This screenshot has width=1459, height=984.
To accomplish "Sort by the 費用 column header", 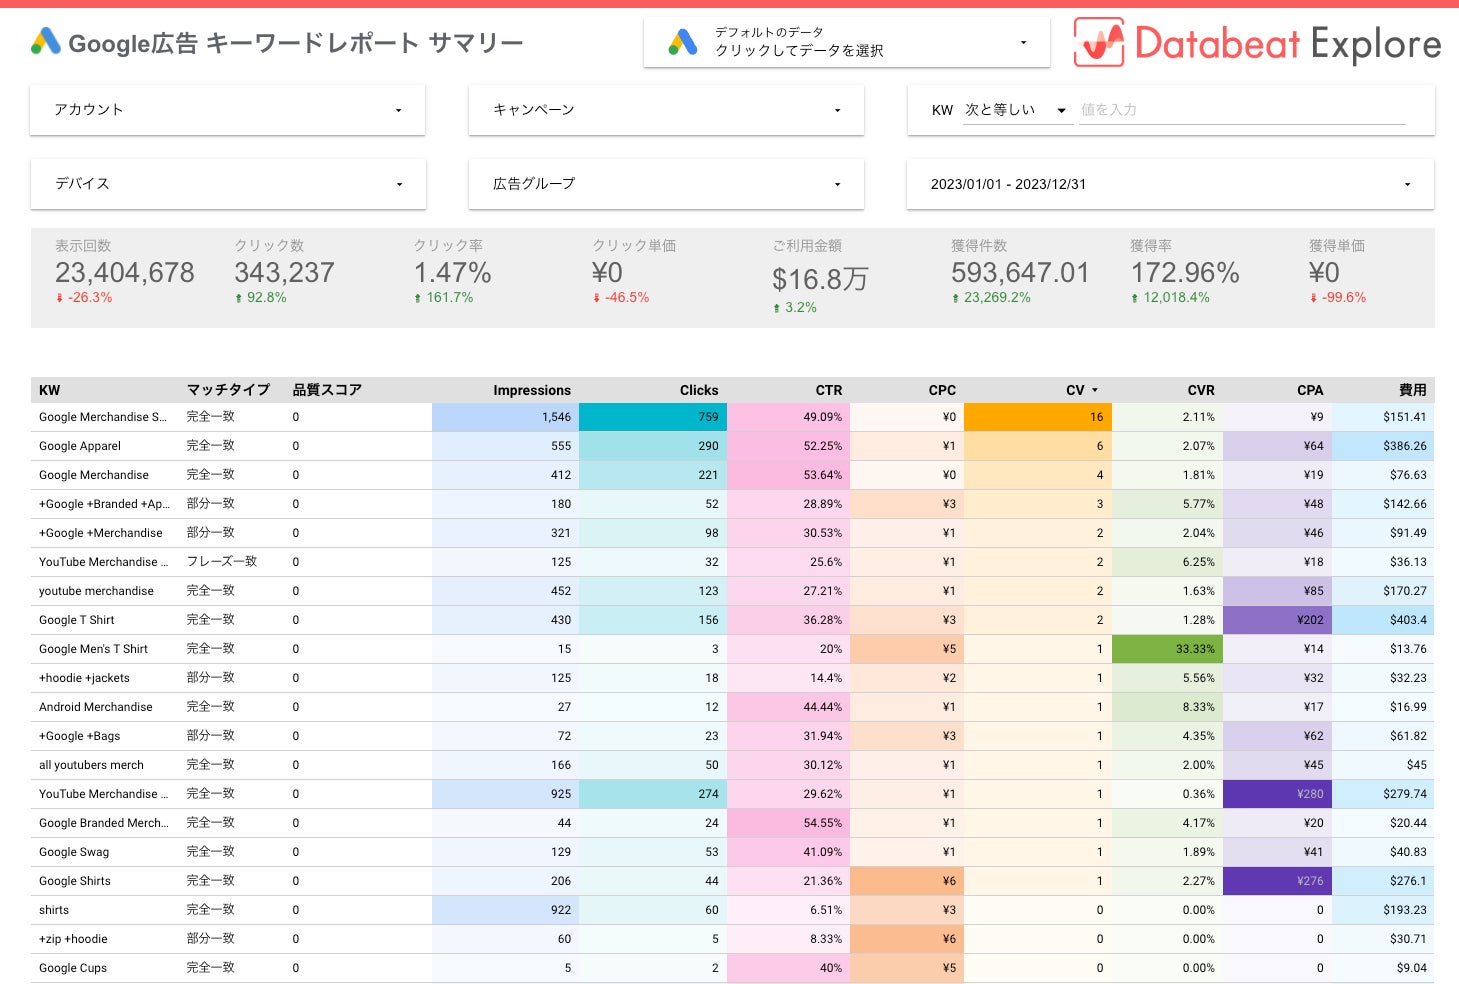I will pyautogui.click(x=1412, y=391).
